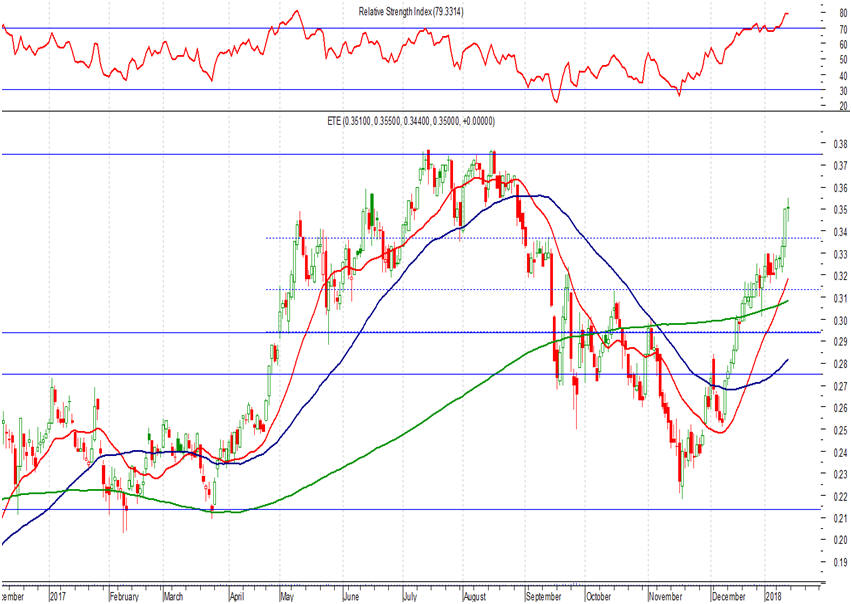Click the 0.38 price axis label
The width and height of the screenshot is (852, 604).
tap(841, 144)
